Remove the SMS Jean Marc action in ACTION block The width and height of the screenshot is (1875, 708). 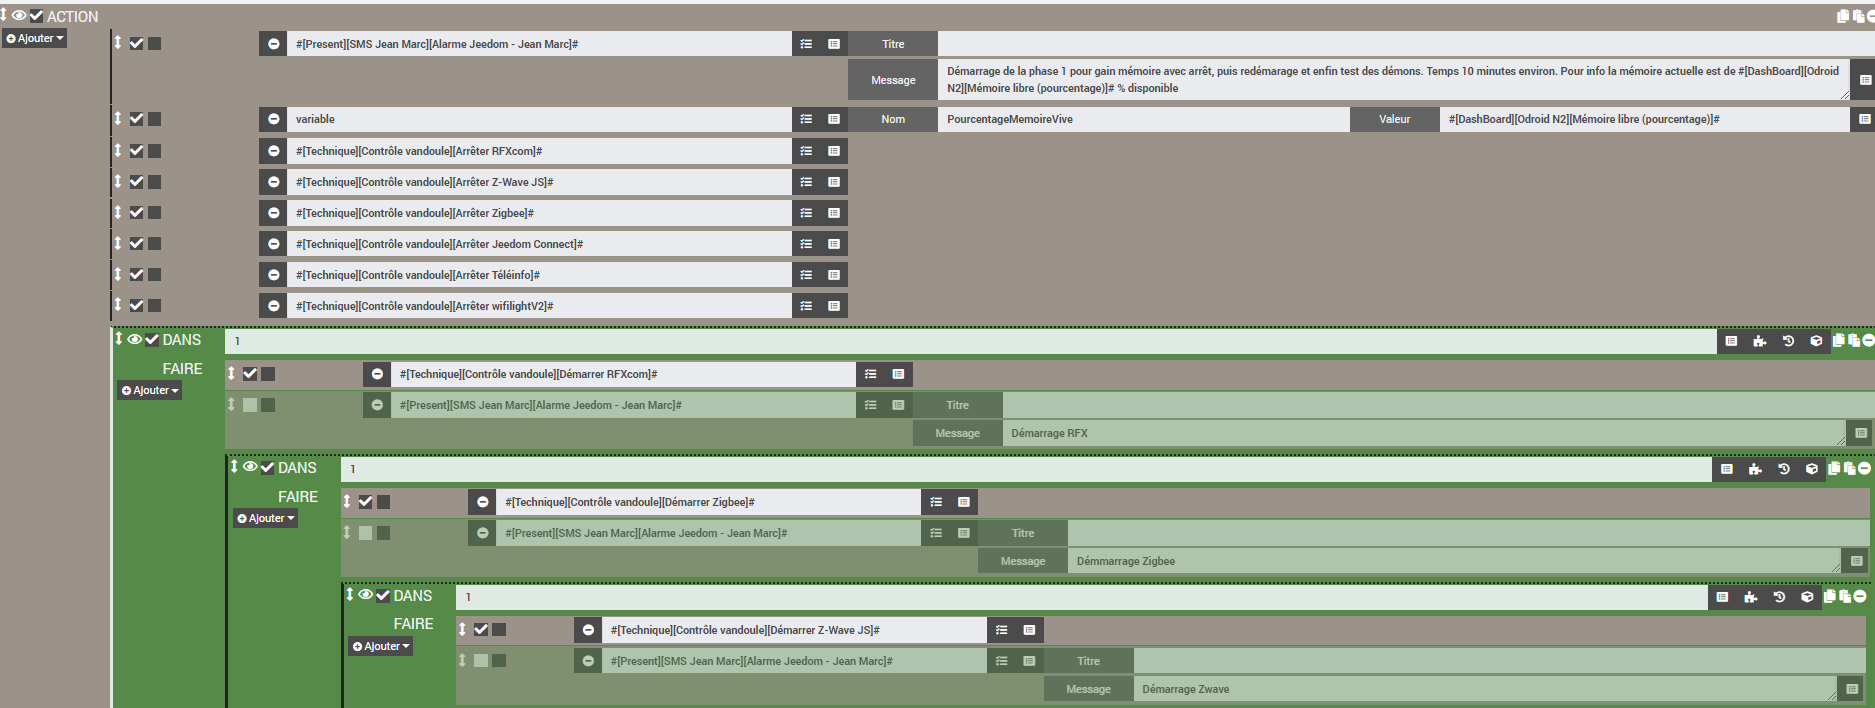point(273,44)
